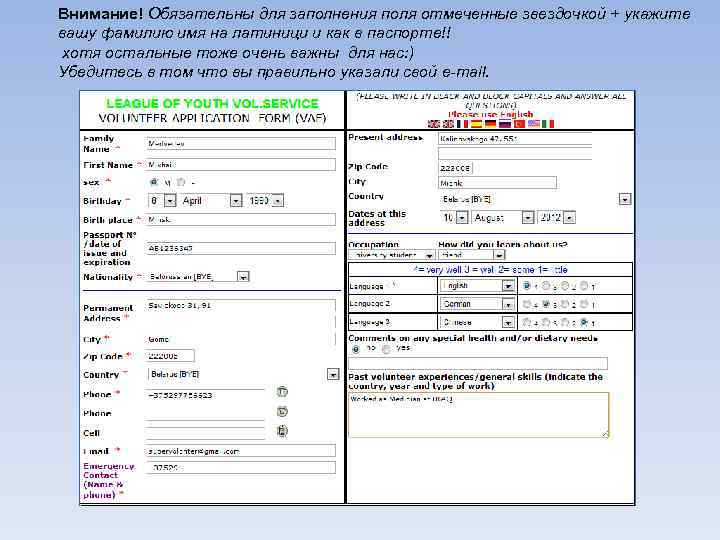Select 'yes' for special health needs
The width and height of the screenshot is (720, 540).
(x=387, y=349)
